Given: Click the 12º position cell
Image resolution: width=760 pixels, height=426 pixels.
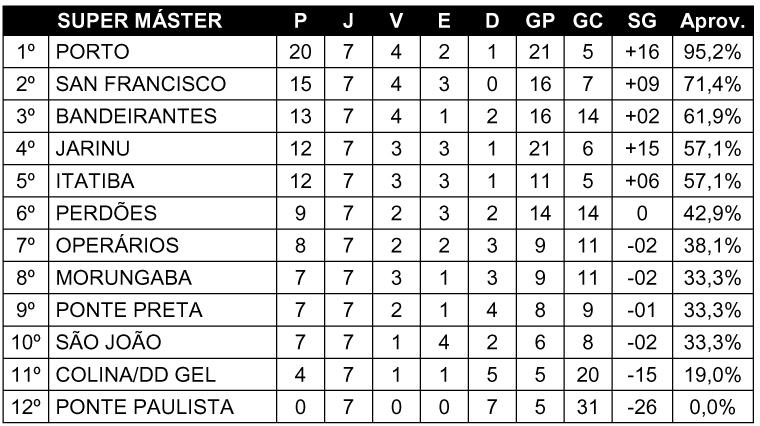Looking at the screenshot, I should click(x=25, y=407).
